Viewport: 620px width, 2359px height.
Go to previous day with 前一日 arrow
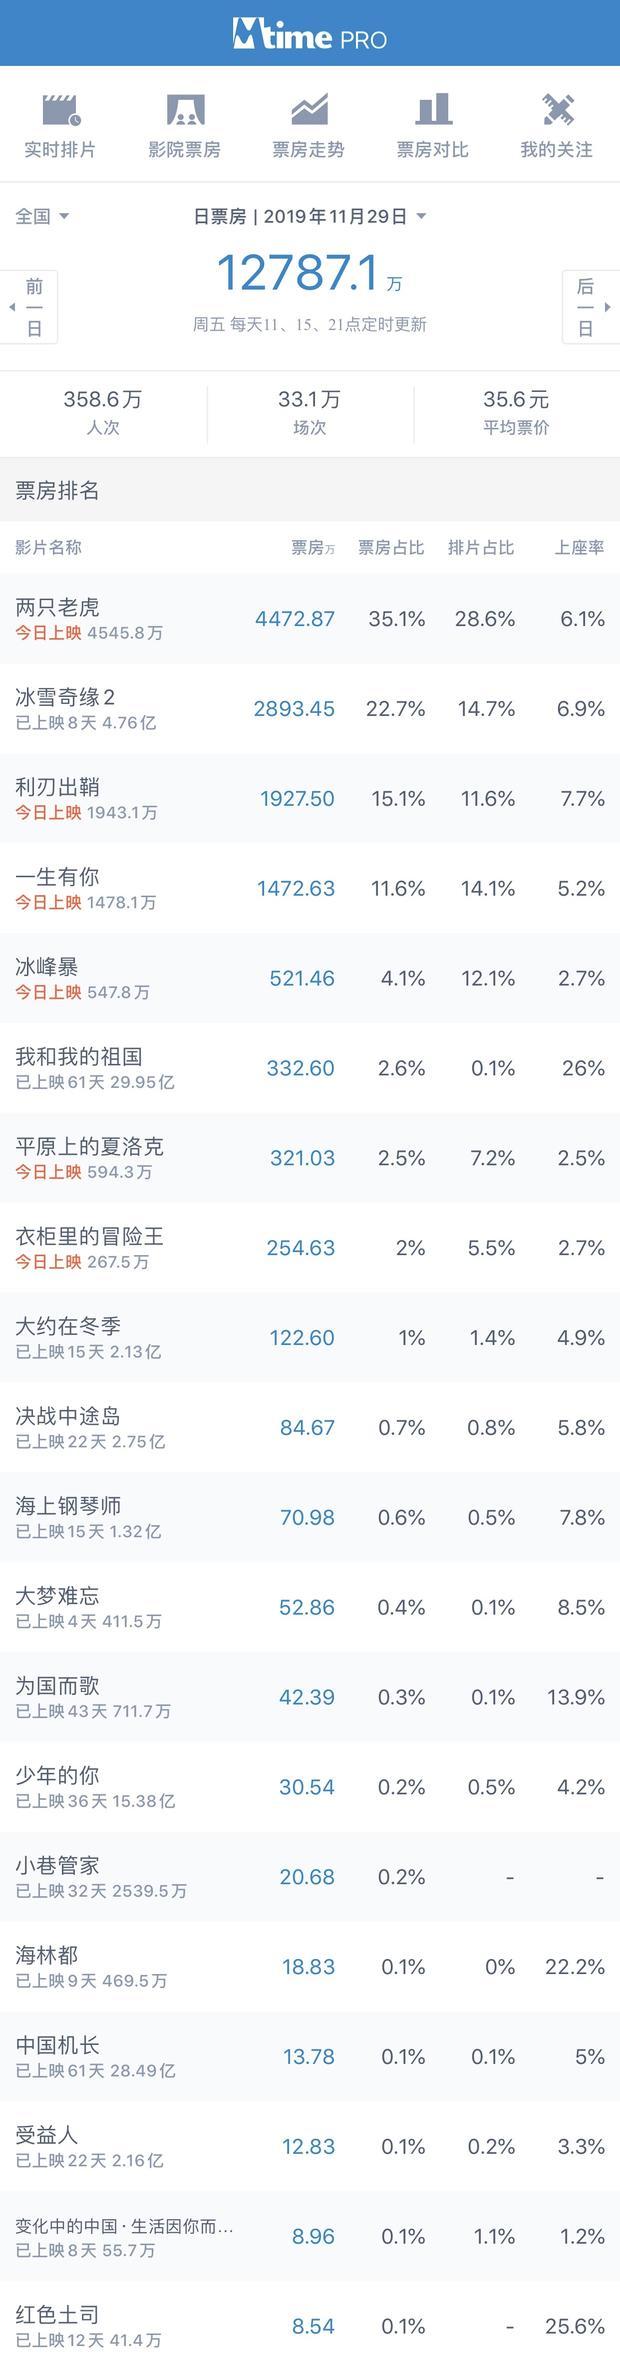(x=28, y=307)
